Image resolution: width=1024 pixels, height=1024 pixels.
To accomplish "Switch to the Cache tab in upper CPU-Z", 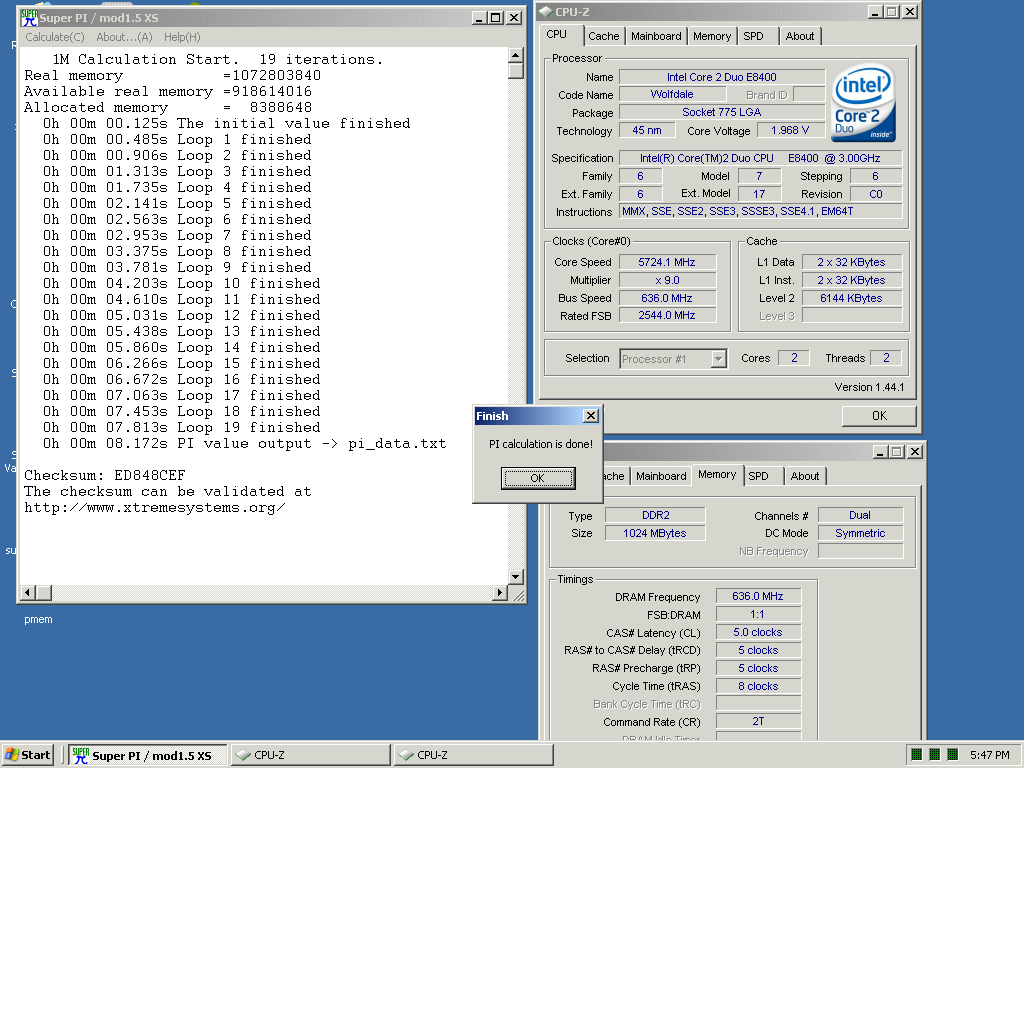I will (x=603, y=37).
